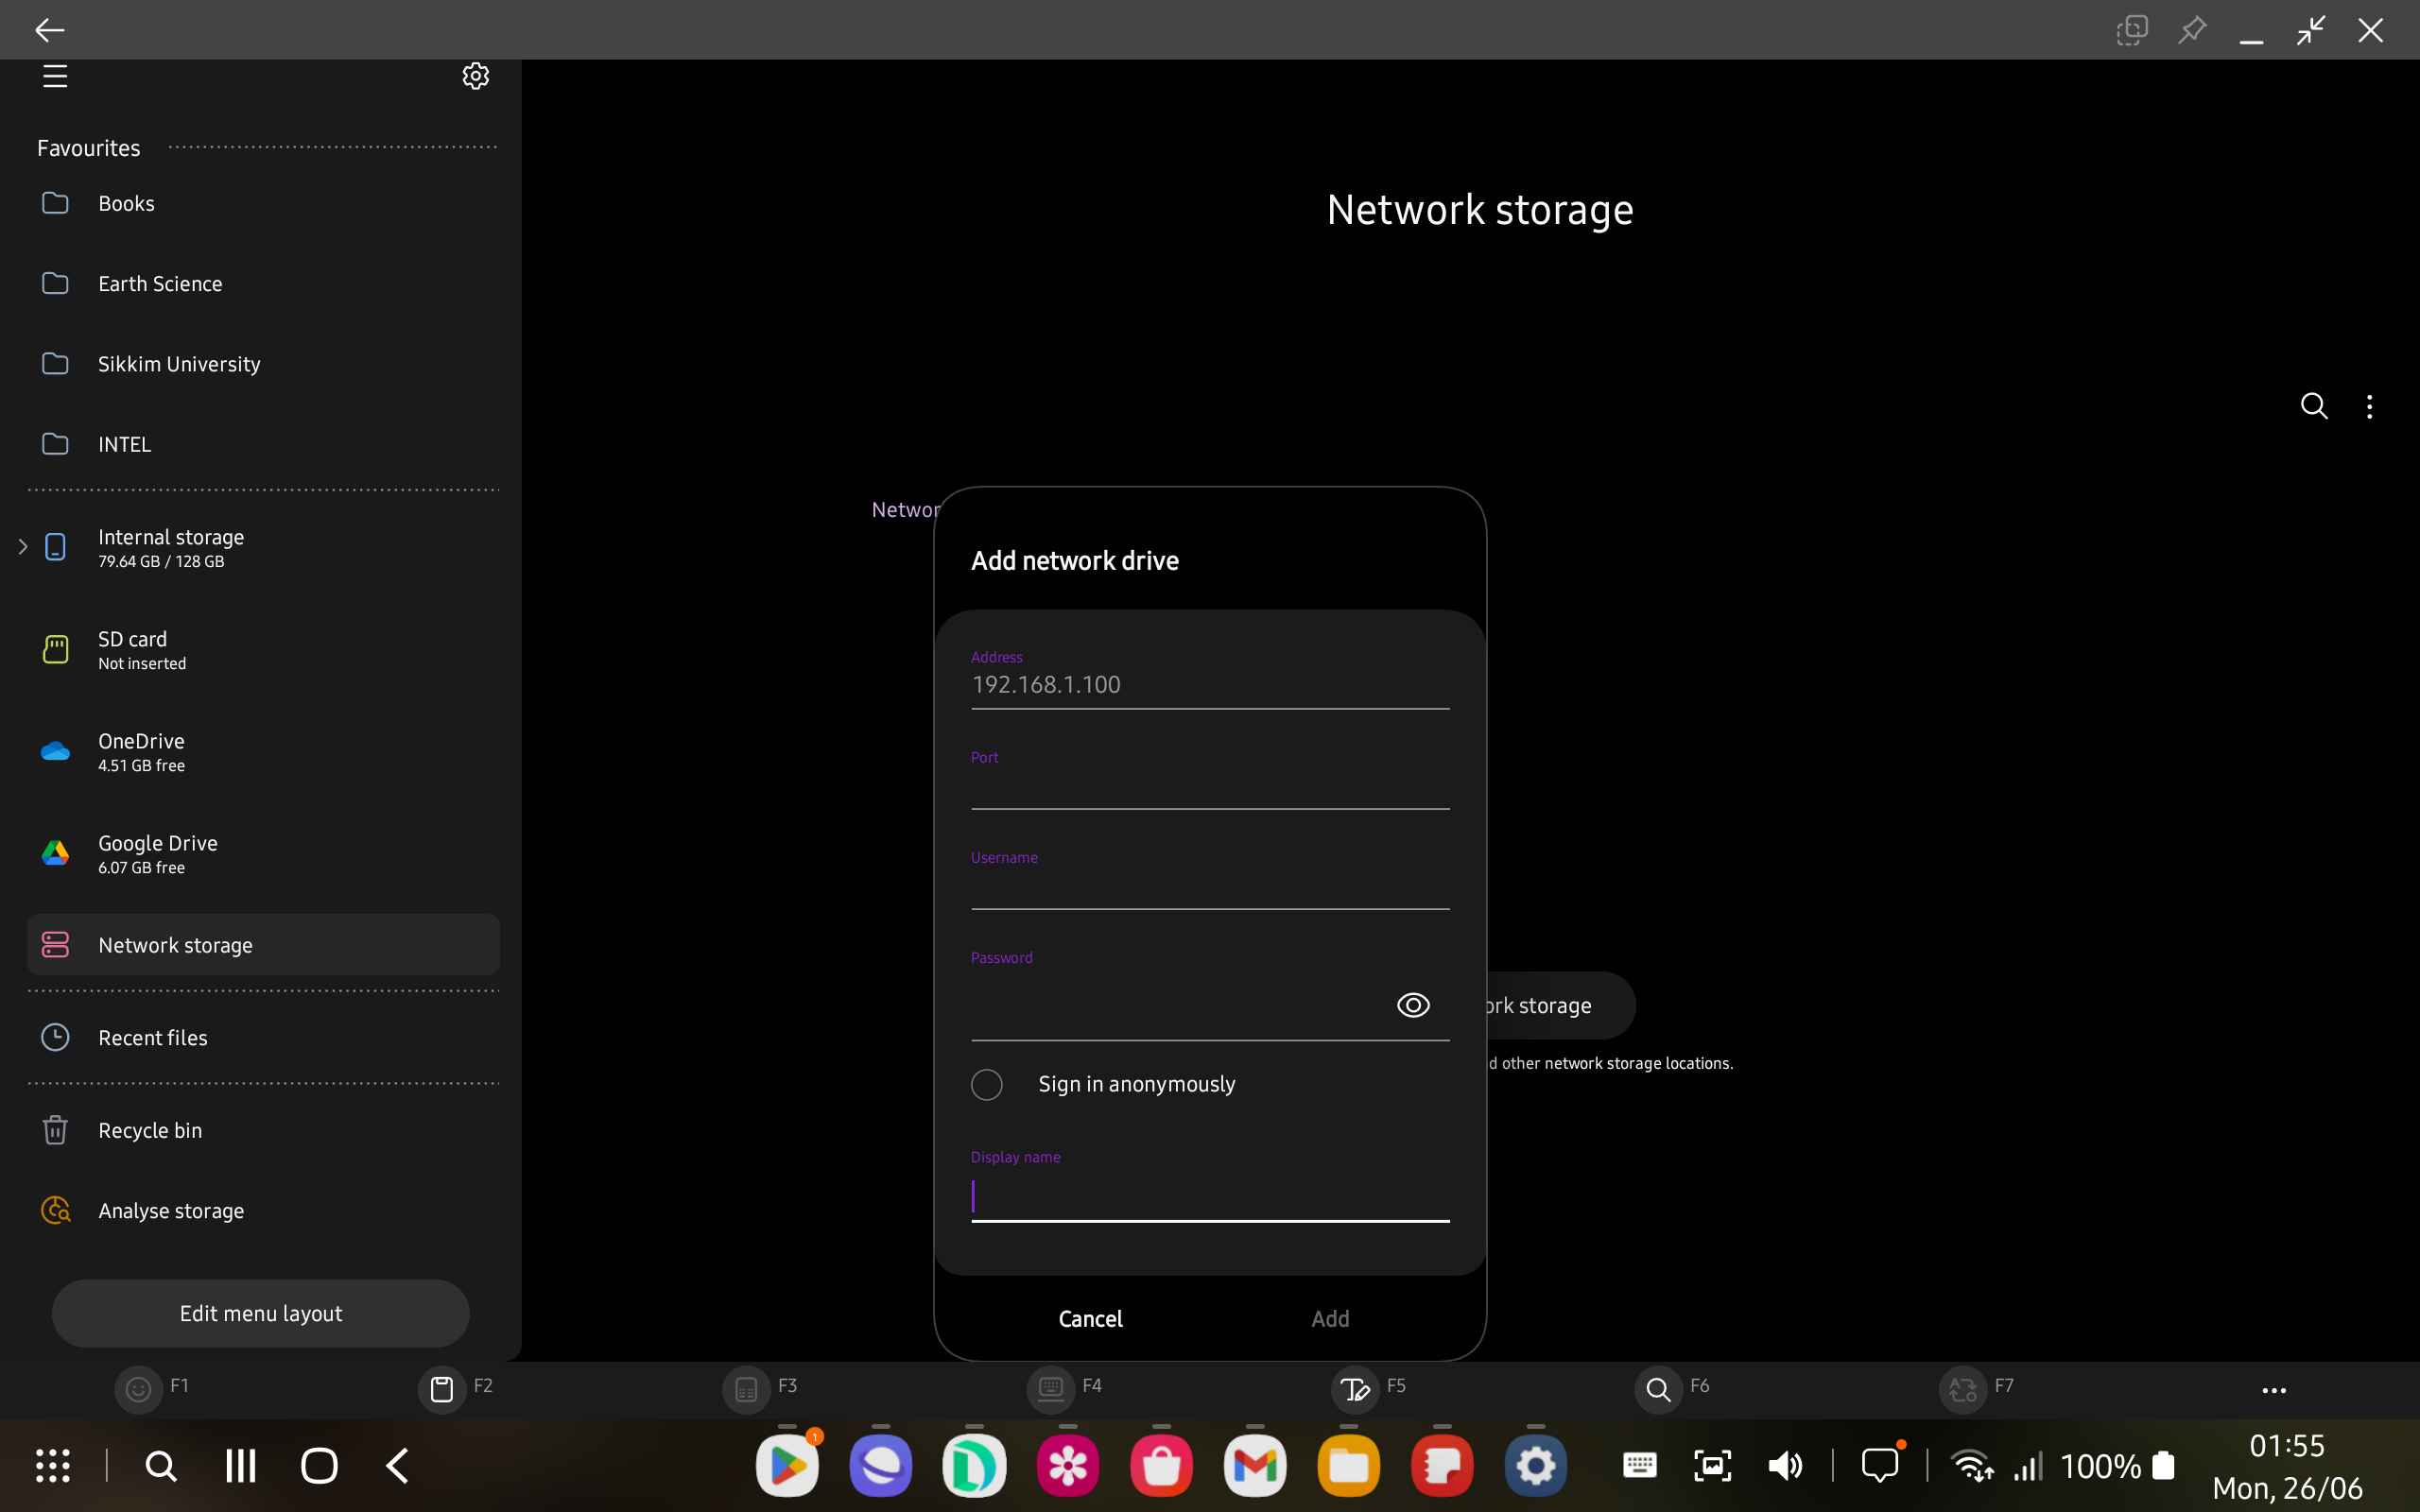This screenshot has width=2420, height=1512.
Task: Select Gmail icon in taskbar
Action: 1254,1463
